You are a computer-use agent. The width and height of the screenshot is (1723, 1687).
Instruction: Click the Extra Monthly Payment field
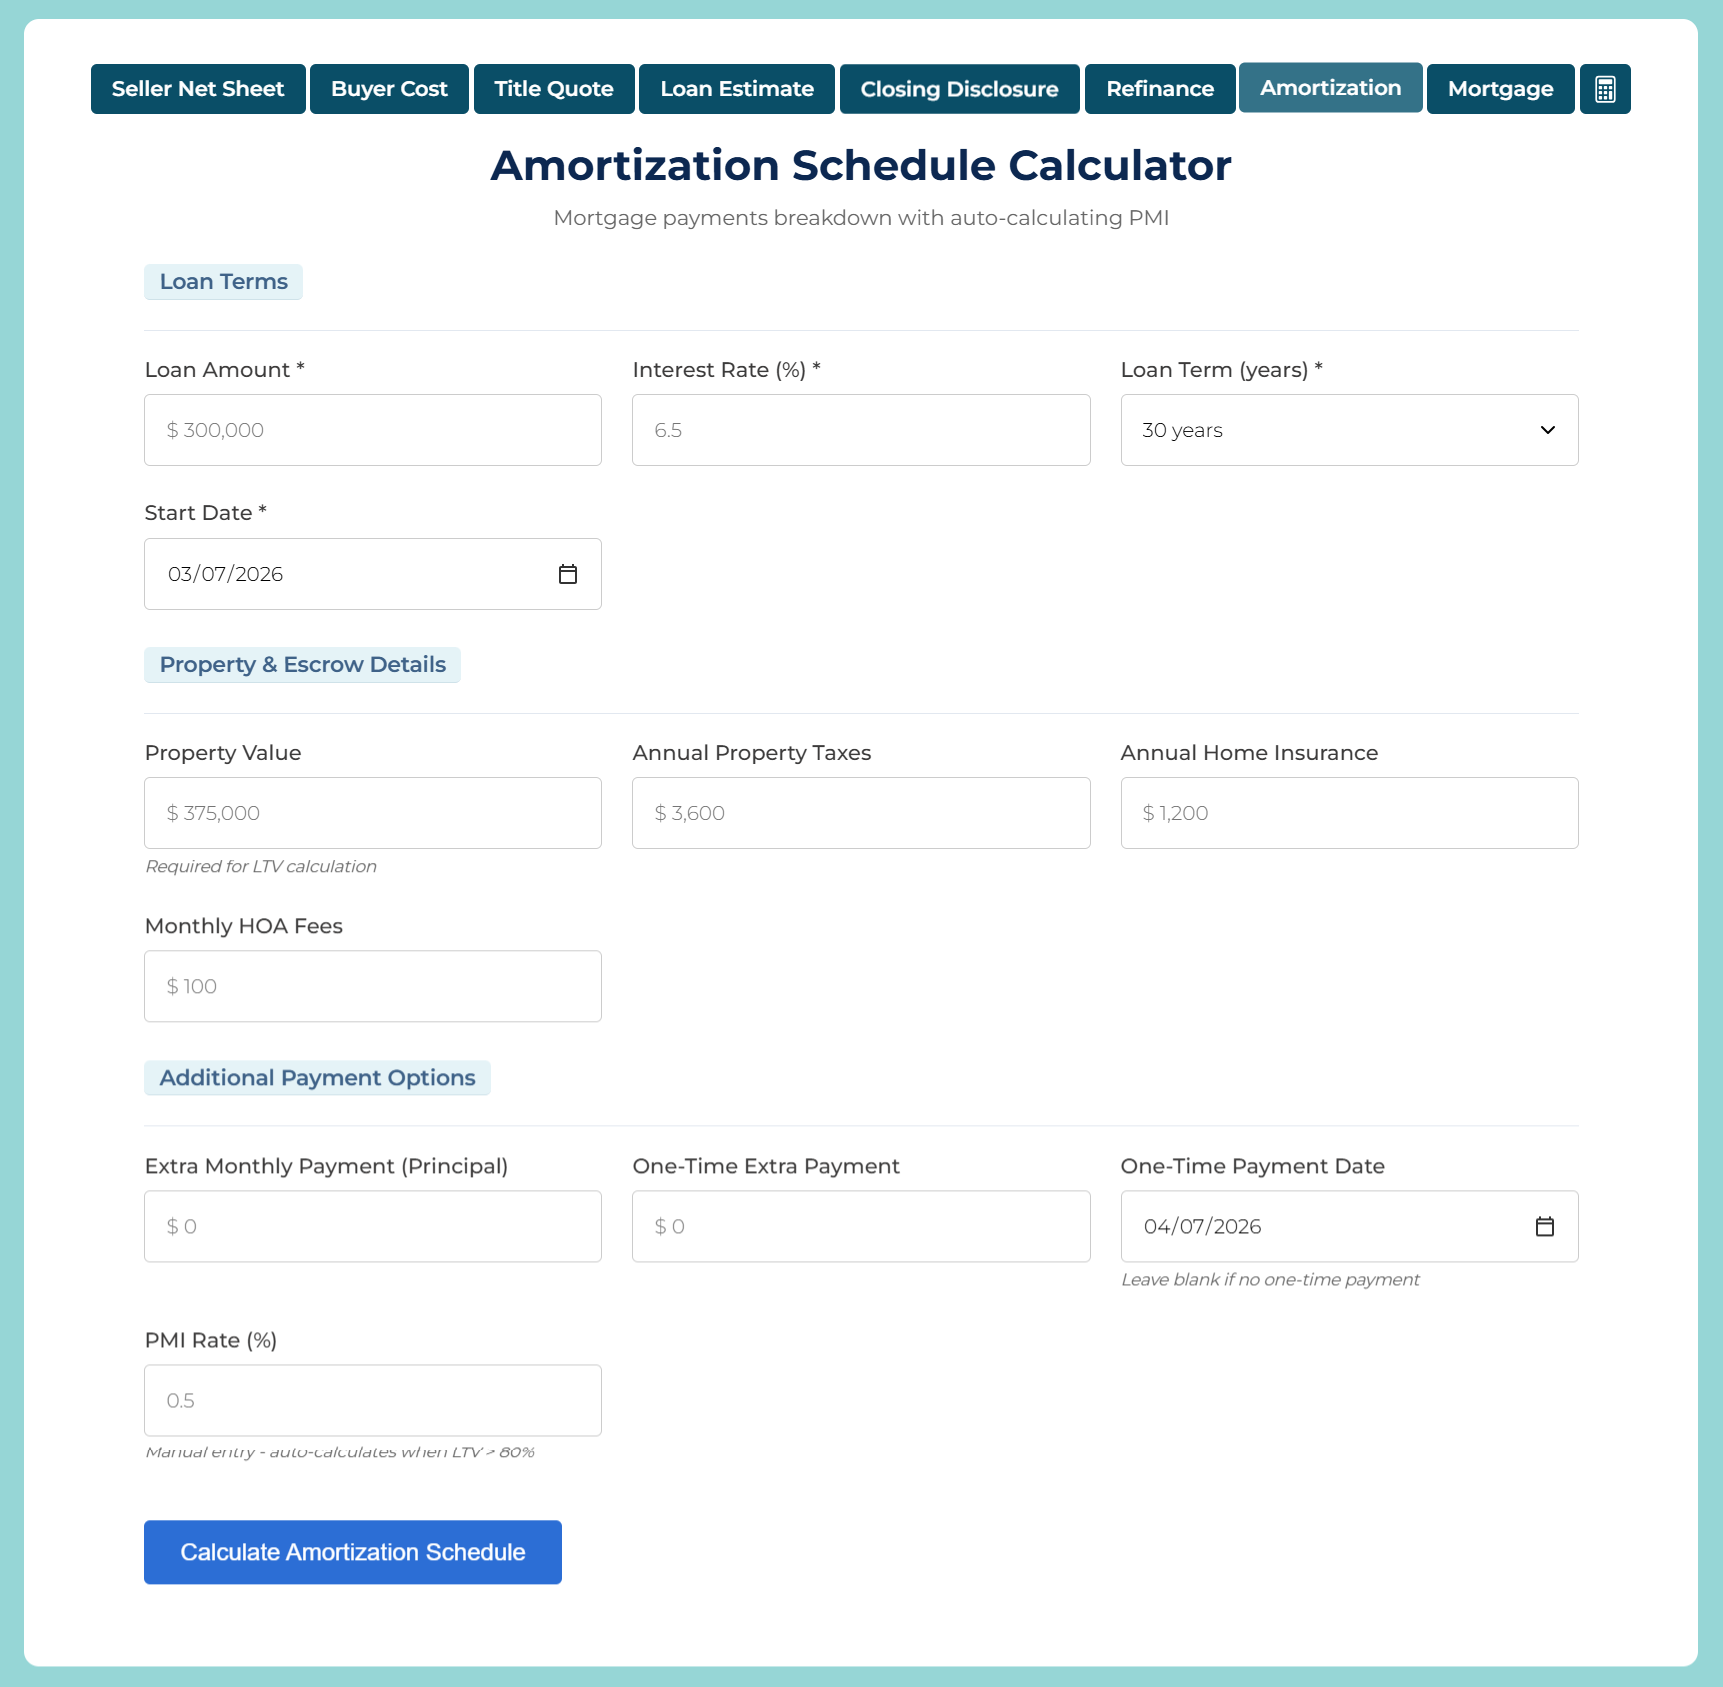[x=371, y=1226]
